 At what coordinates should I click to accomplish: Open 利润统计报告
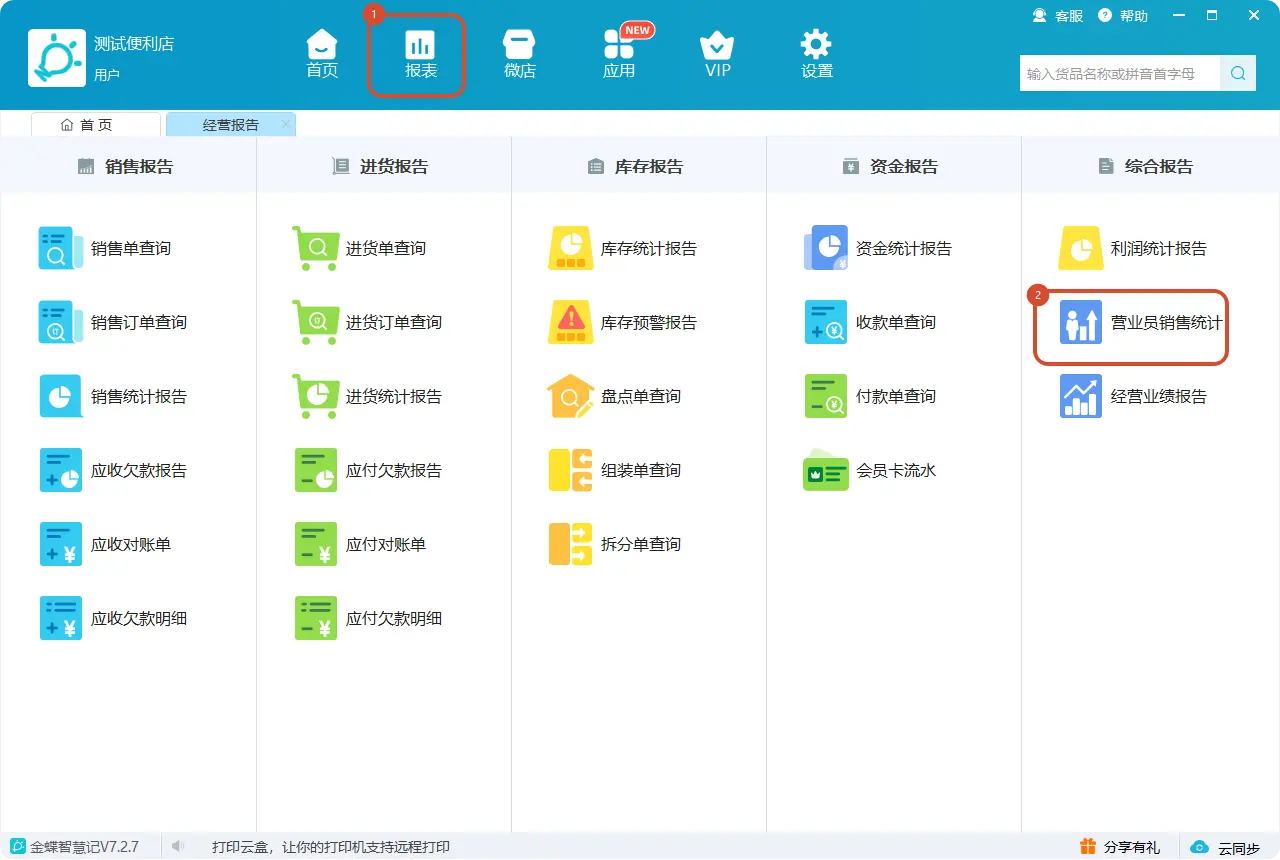click(x=1132, y=248)
